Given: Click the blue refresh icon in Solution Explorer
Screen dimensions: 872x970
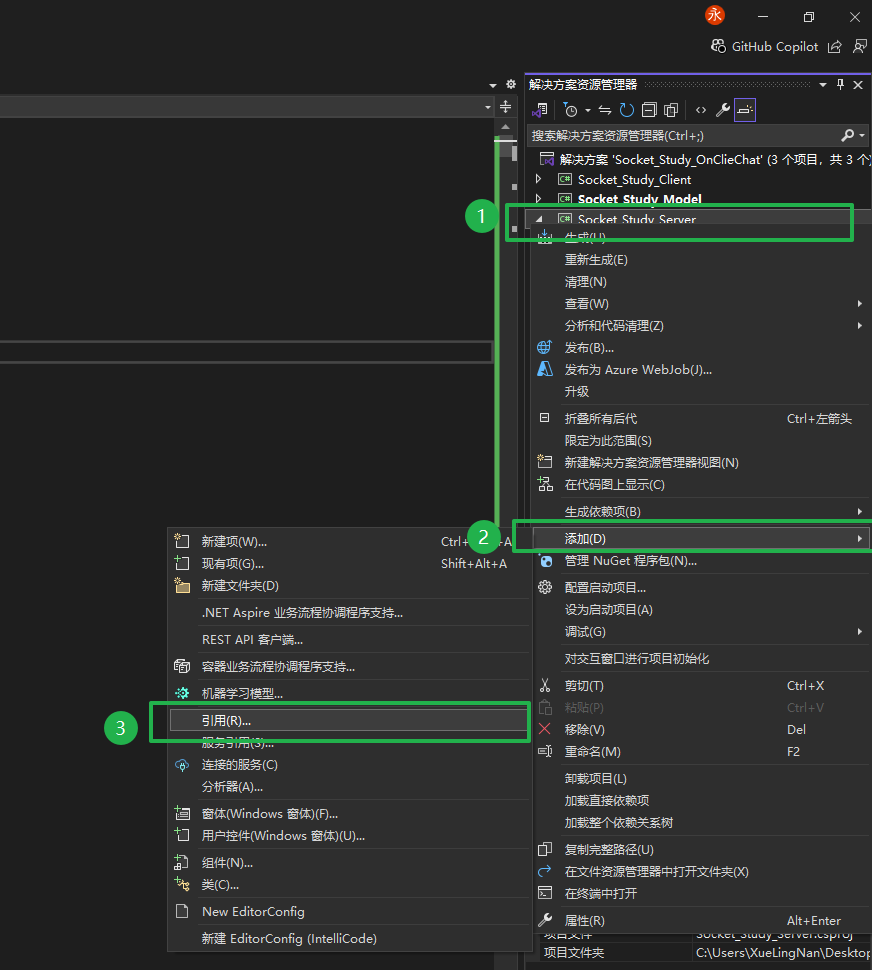Looking at the screenshot, I should pos(626,110).
